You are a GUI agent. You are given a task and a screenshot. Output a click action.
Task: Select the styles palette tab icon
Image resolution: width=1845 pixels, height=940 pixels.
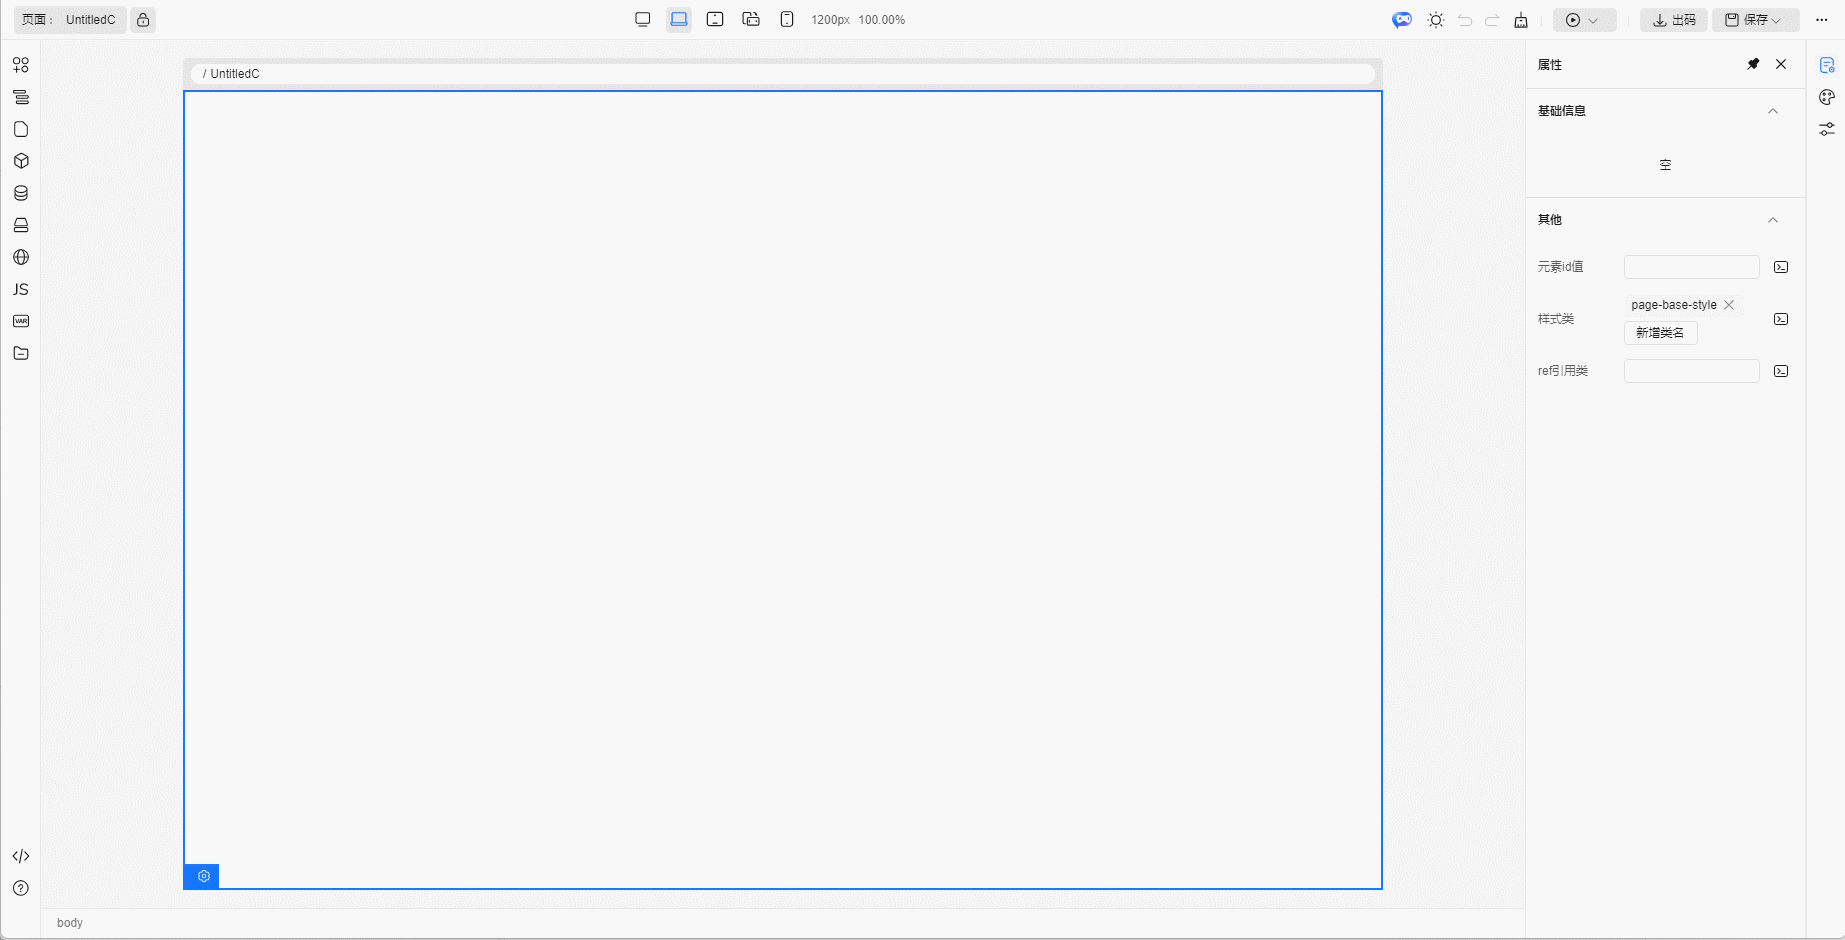(x=1827, y=97)
